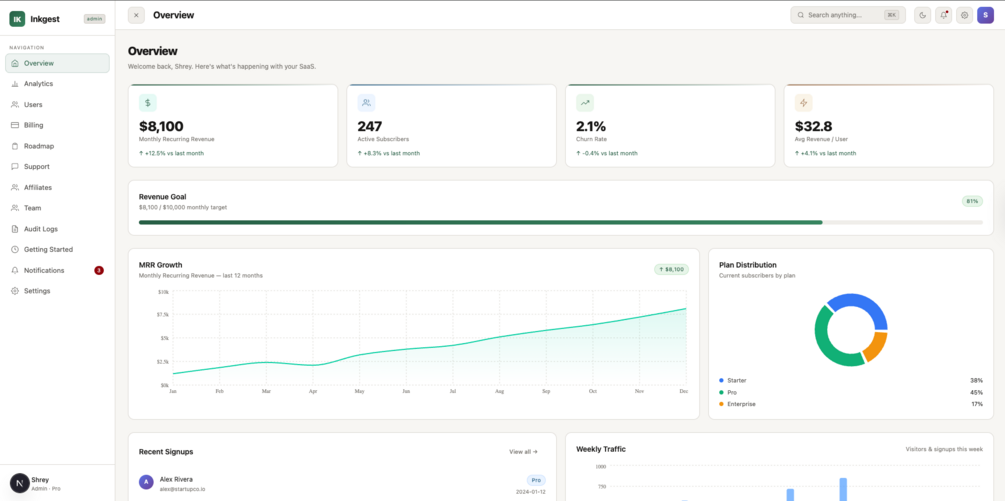1005x501 pixels.
Task: Click the dollar sign icon on the MRR card
Action: (147, 103)
